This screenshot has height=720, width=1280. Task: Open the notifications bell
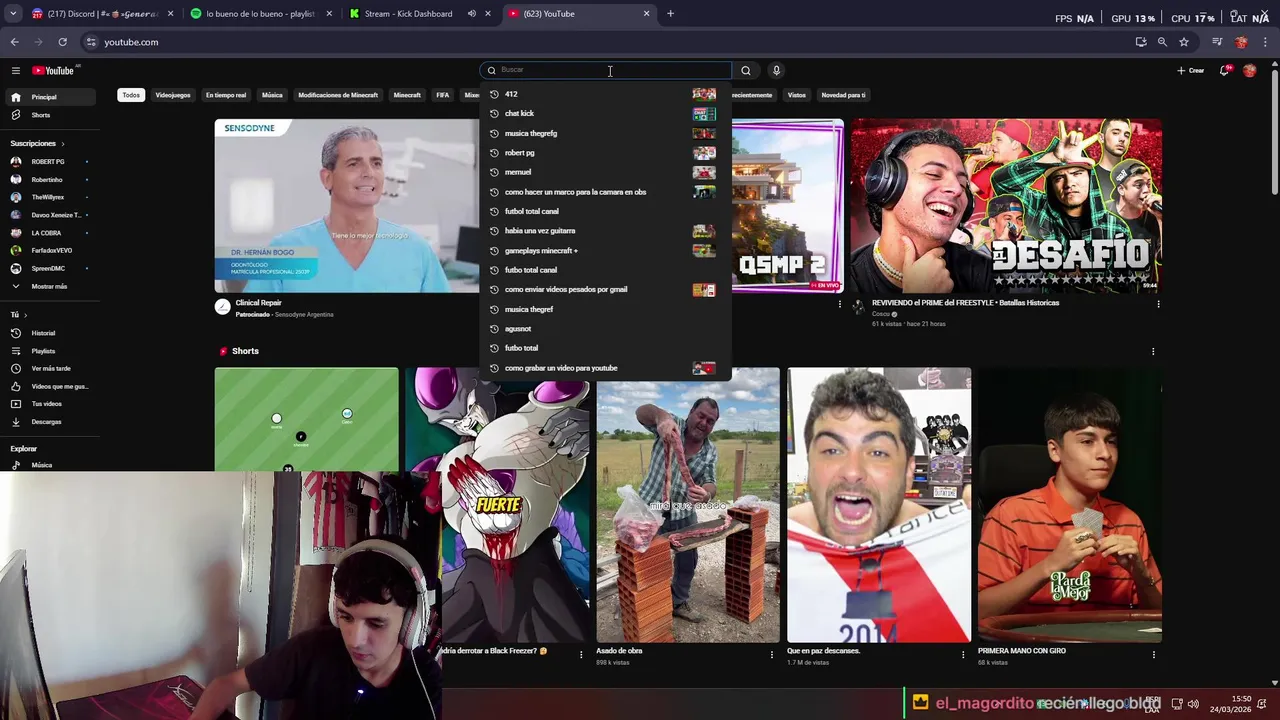click(x=1225, y=70)
